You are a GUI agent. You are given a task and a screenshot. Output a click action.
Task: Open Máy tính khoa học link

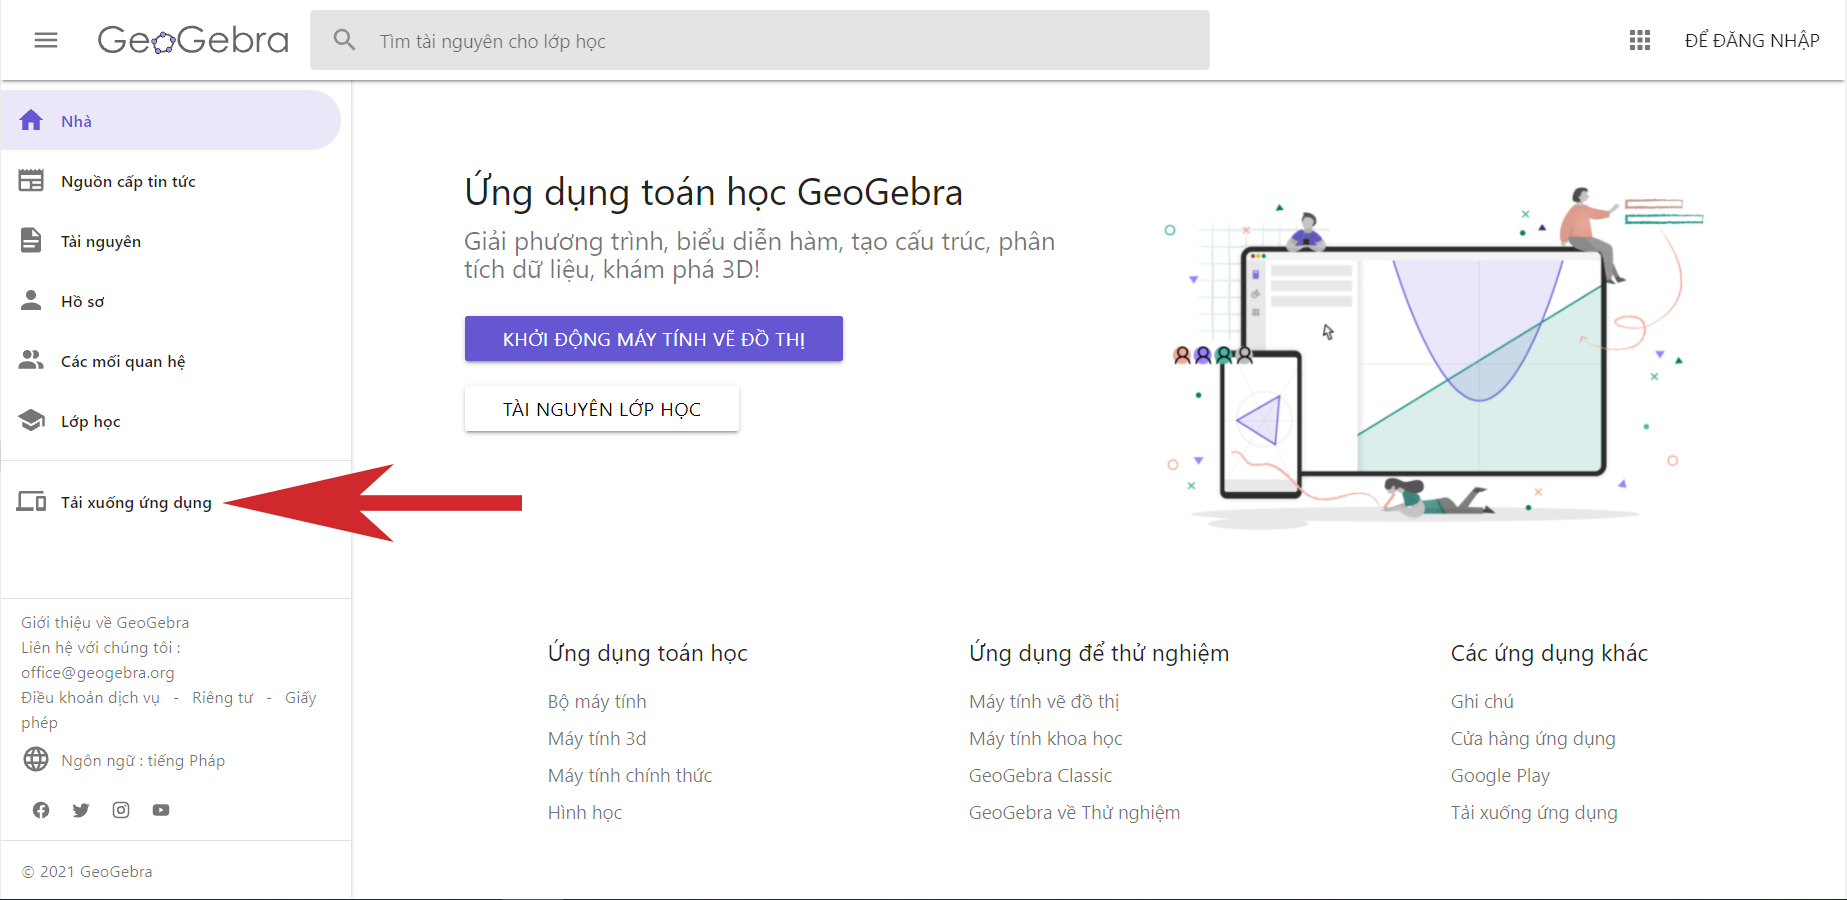pos(1046,739)
